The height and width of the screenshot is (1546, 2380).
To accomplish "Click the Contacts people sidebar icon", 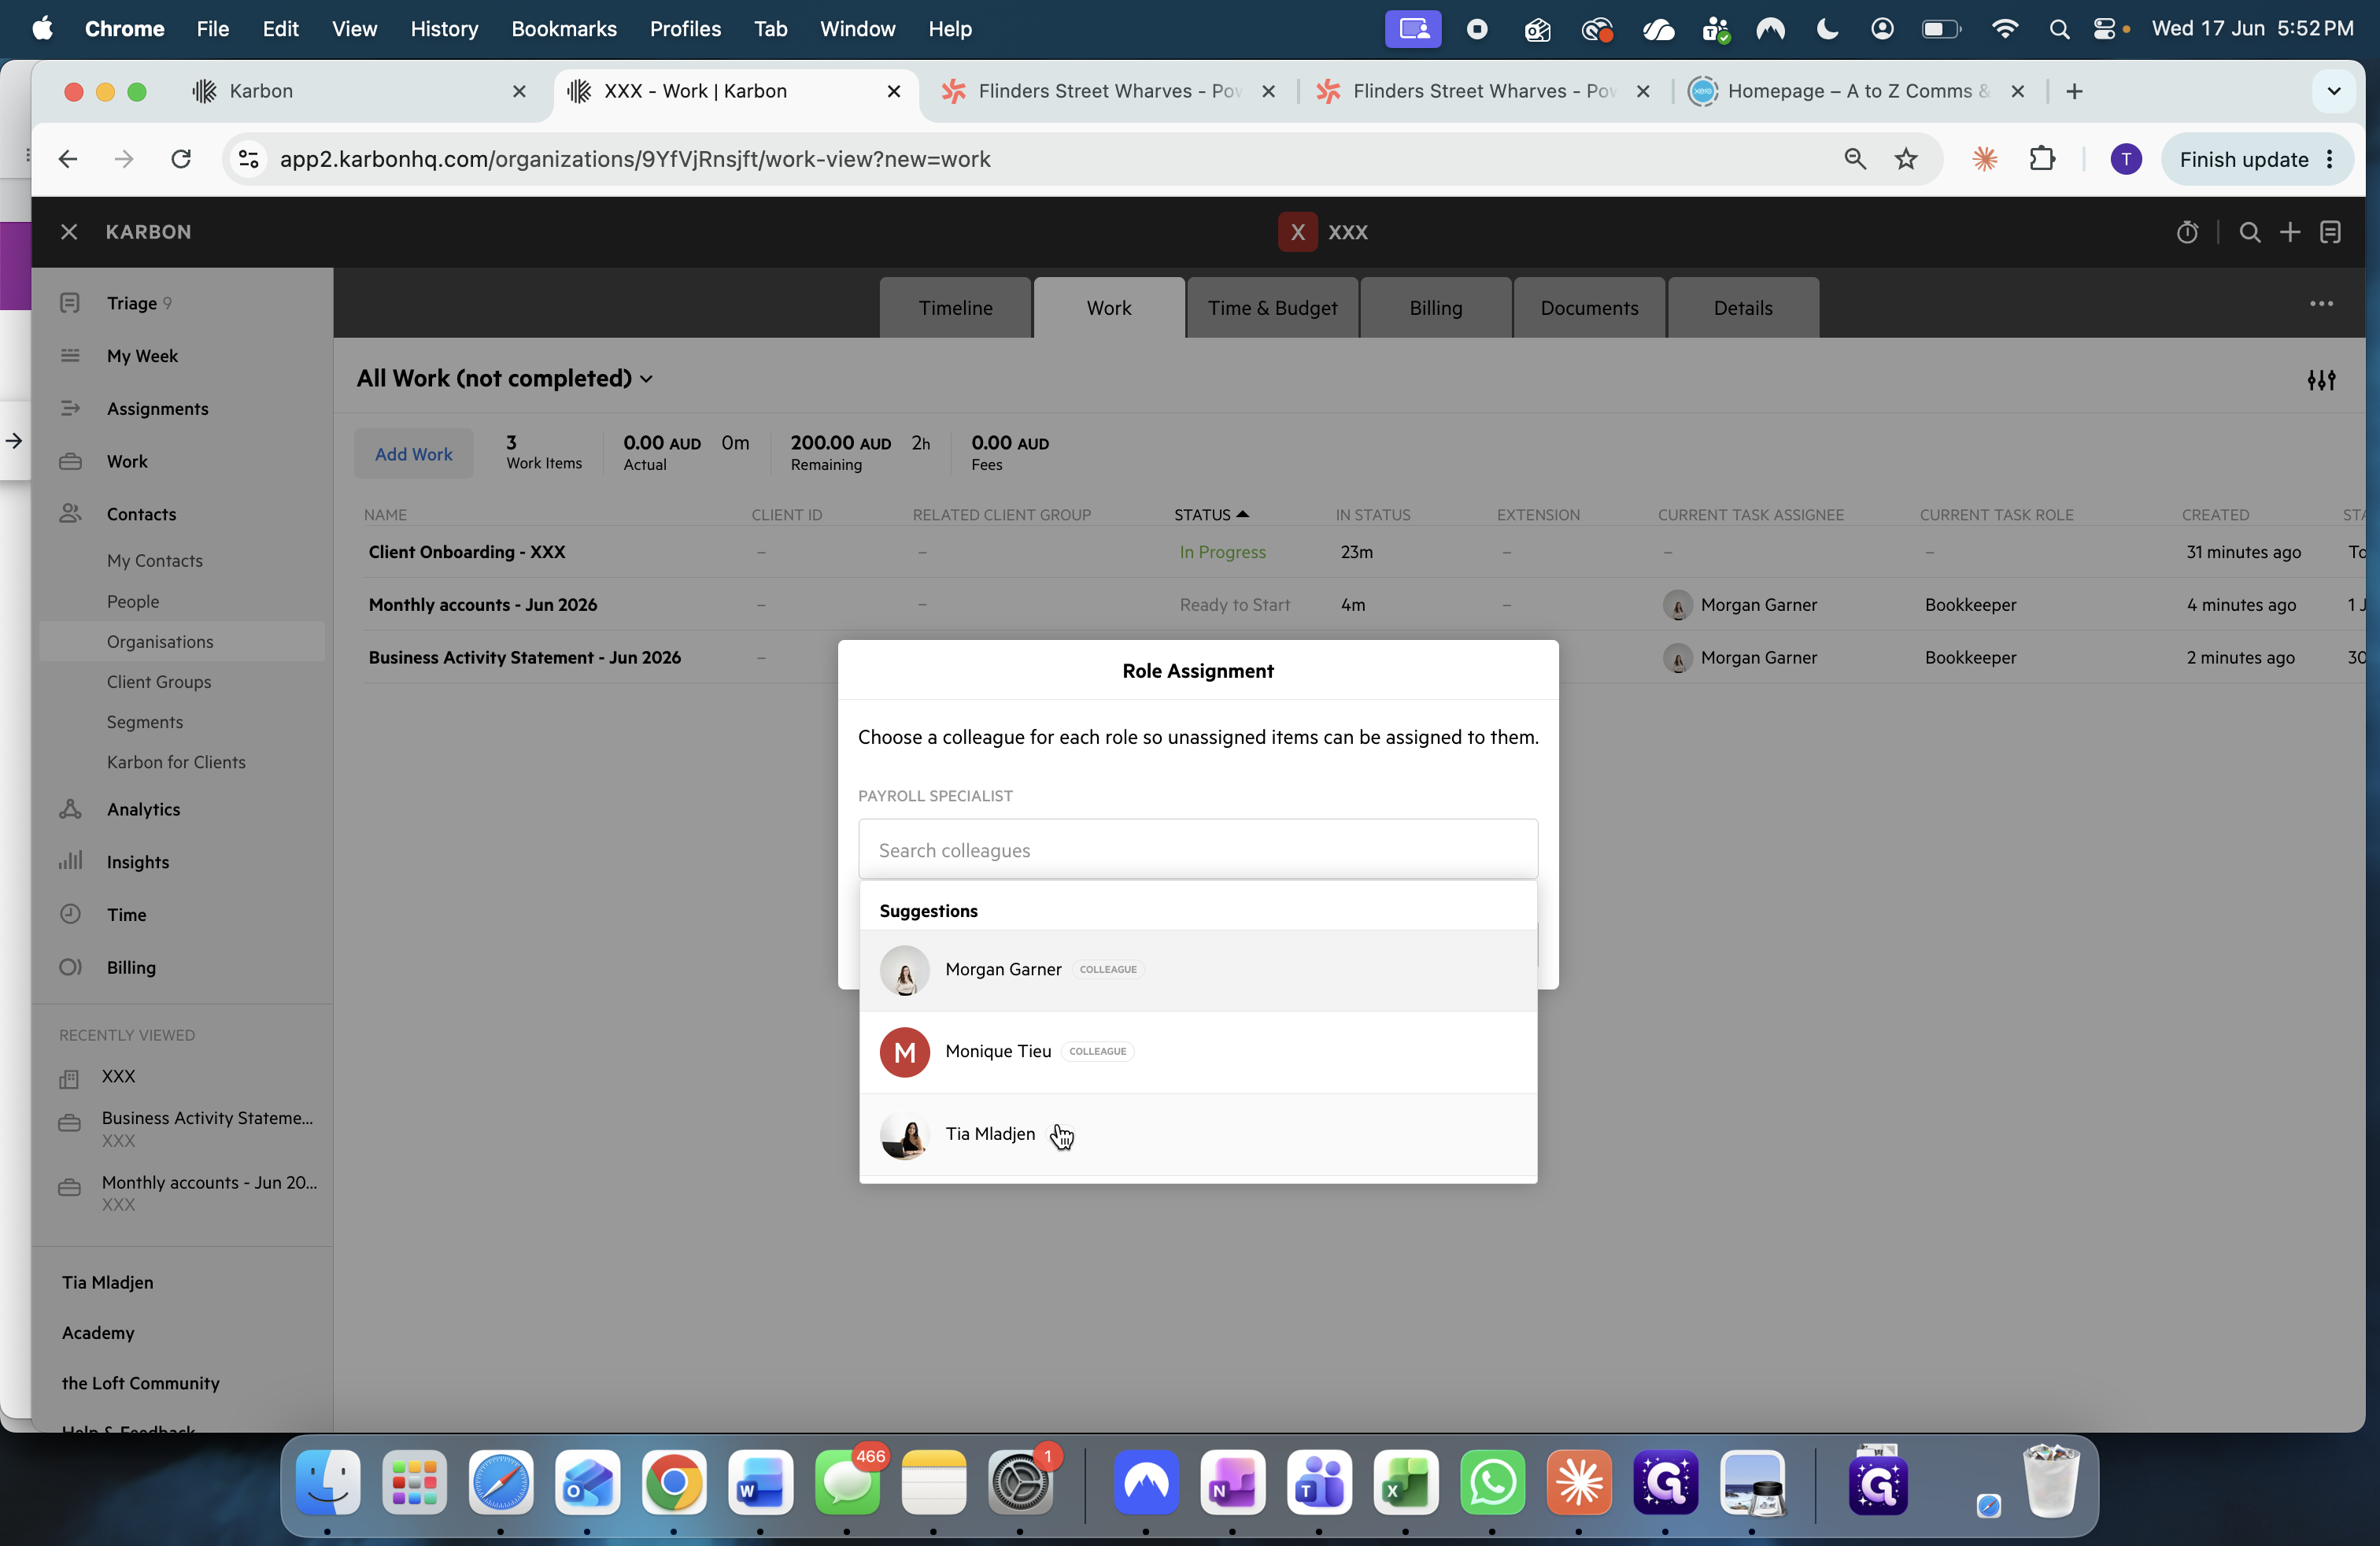I will click(x=70, y=514).
